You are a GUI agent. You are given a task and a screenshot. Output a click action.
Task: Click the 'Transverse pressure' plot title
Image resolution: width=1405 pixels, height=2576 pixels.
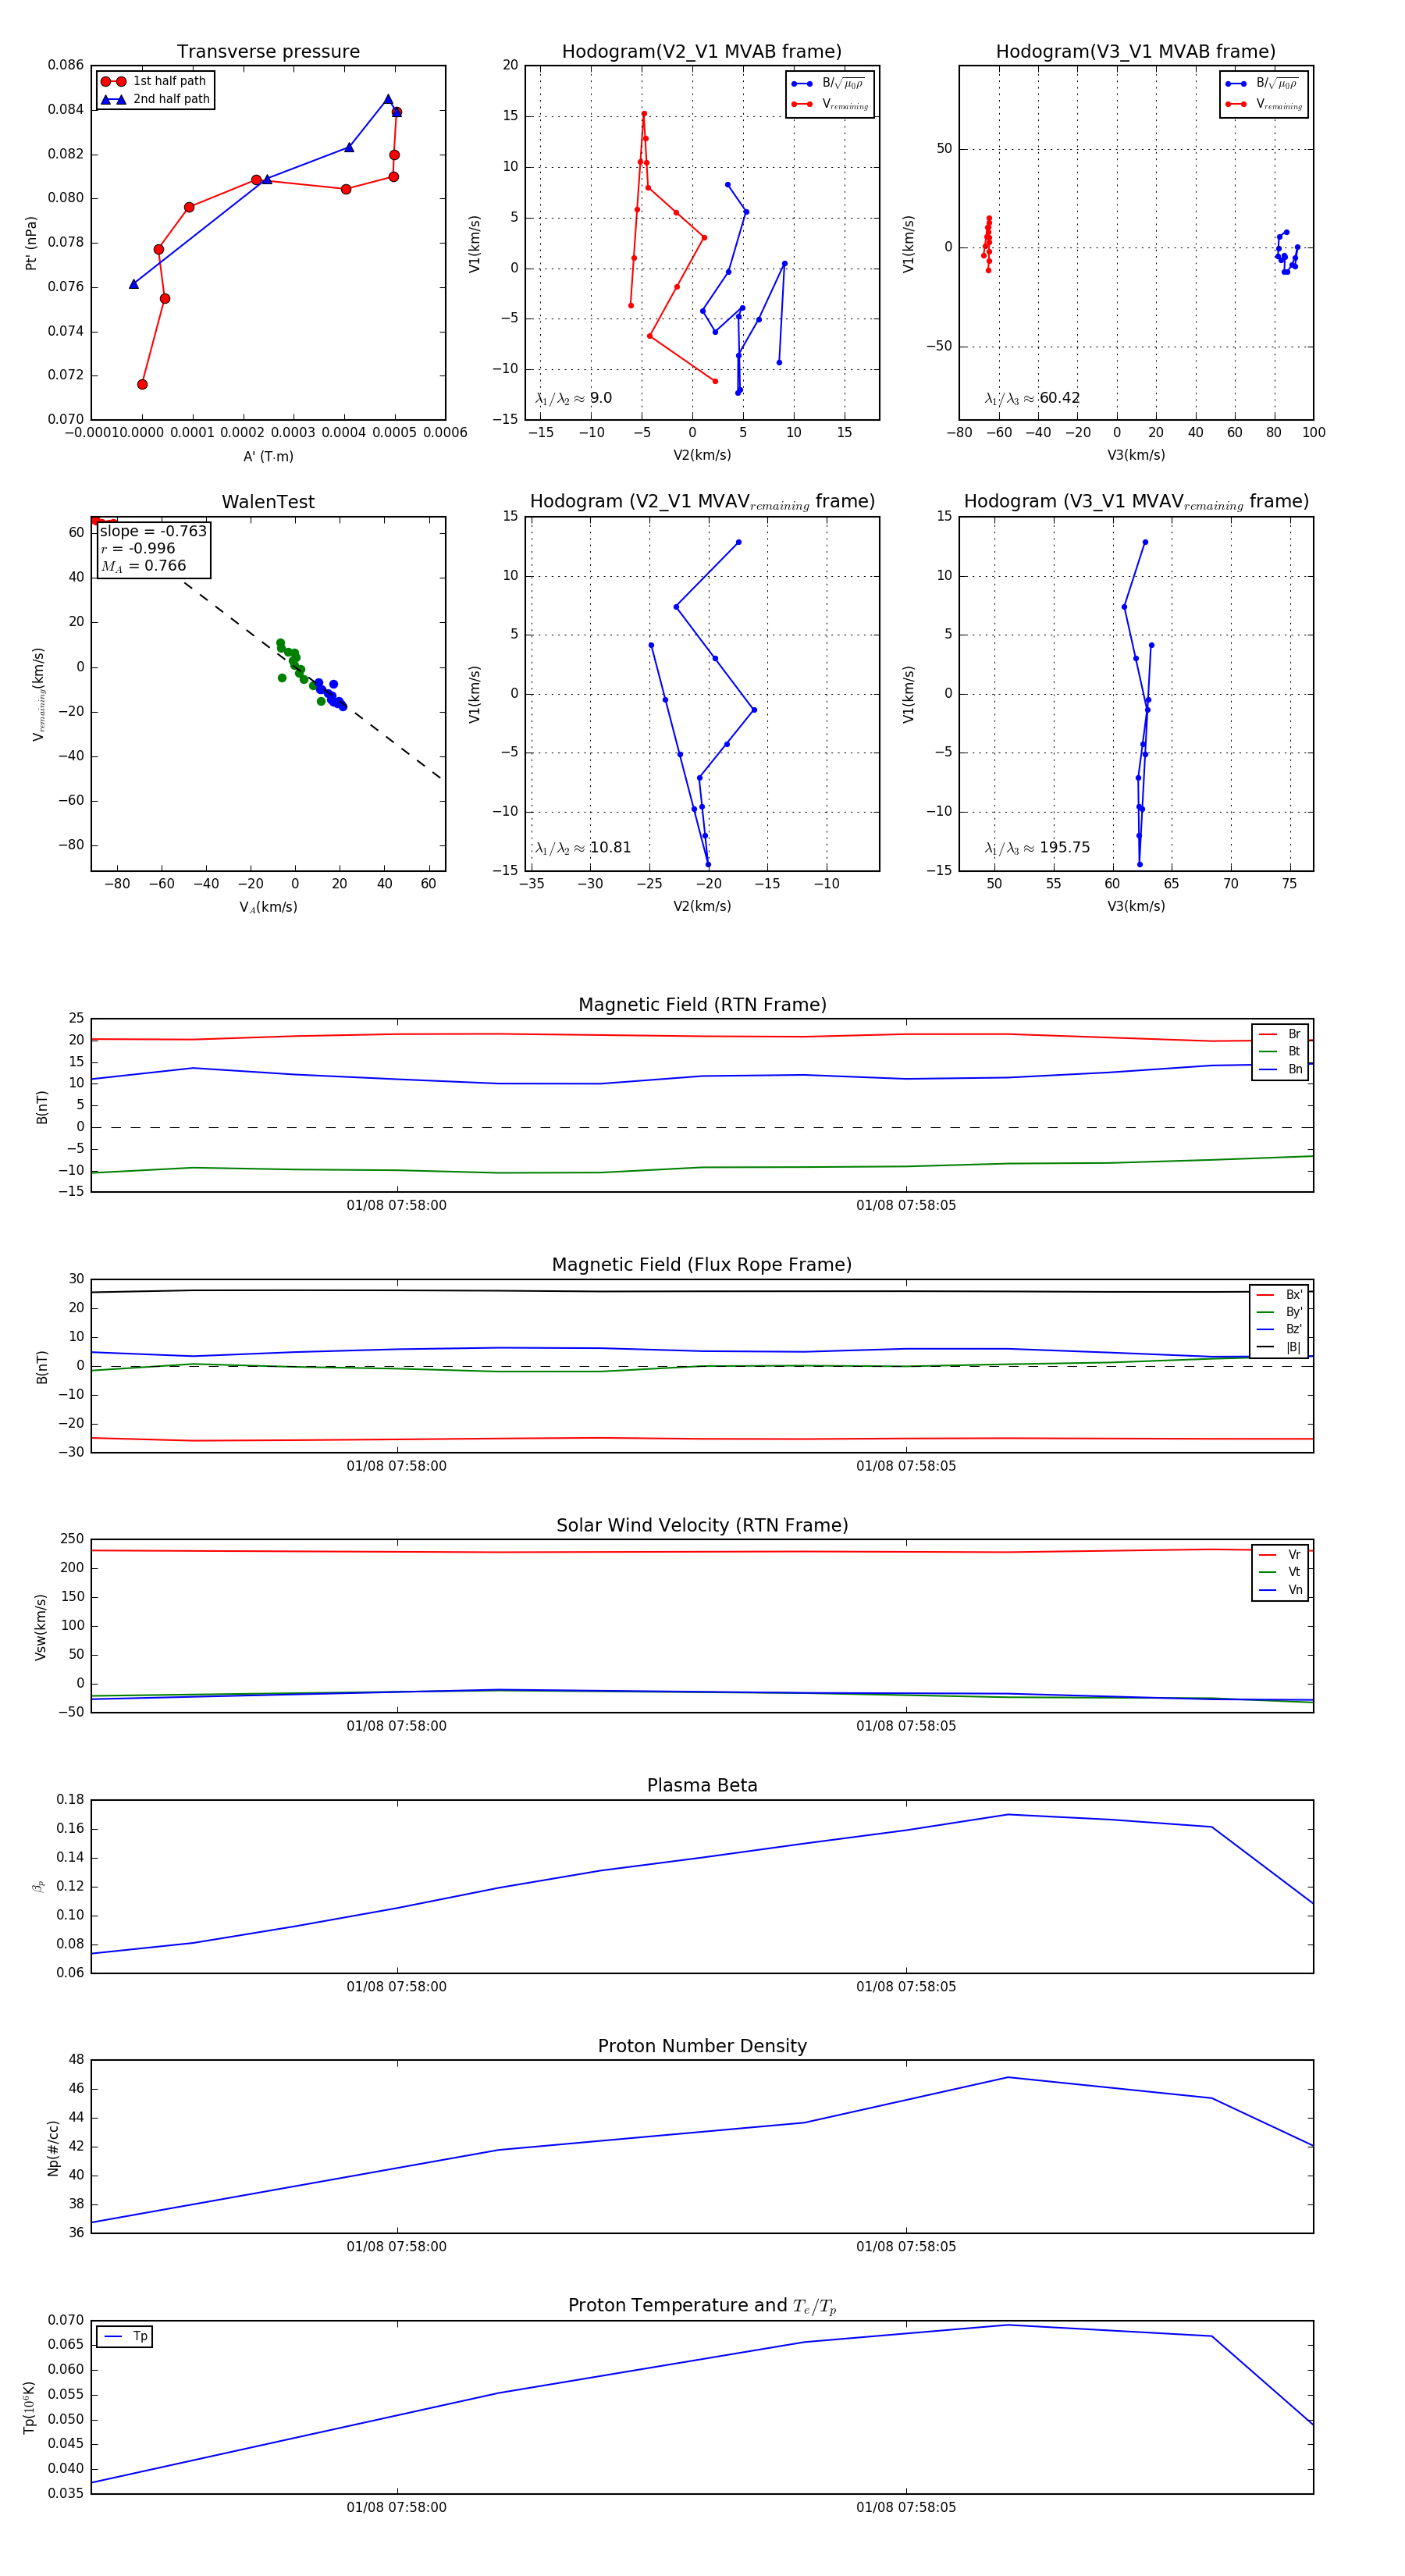coord(268,51)
